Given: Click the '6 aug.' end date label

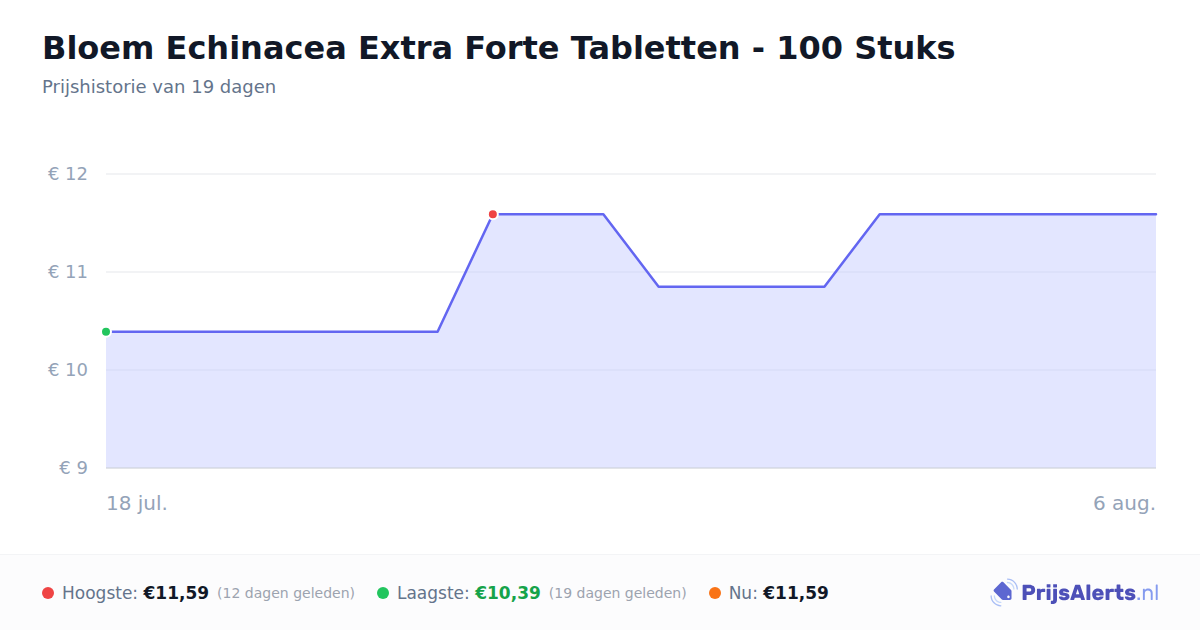Looking at the screenshot, I should 1125,503.
